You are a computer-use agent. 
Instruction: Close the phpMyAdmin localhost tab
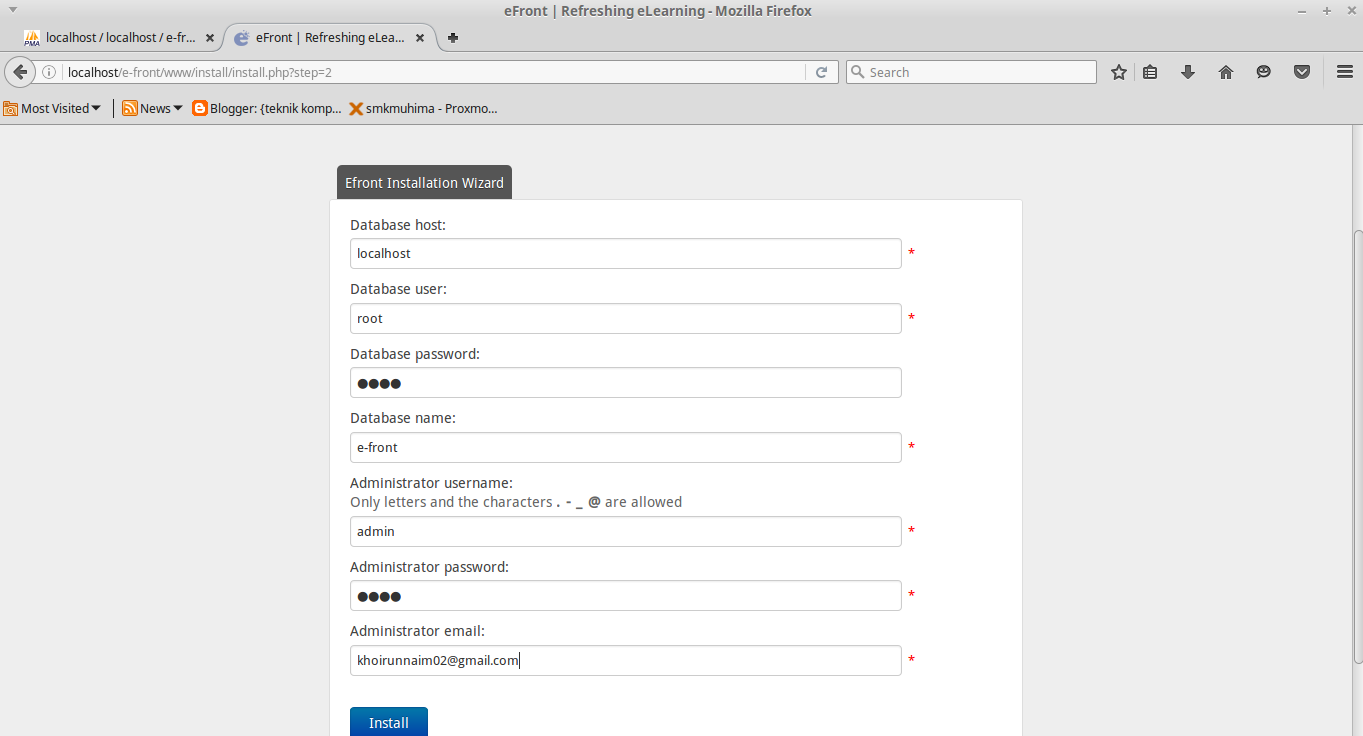point(210,38)
